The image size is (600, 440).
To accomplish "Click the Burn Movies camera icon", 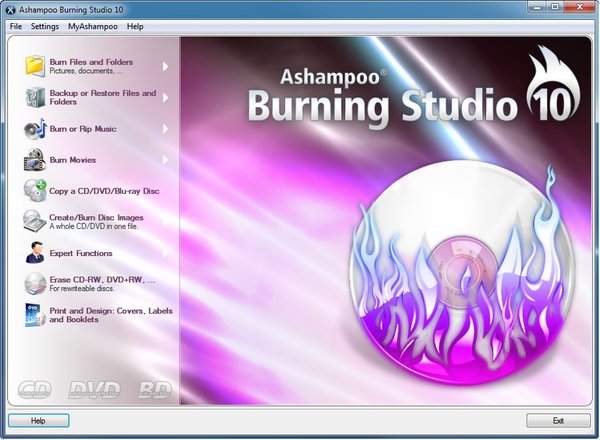I will point(34,159).
